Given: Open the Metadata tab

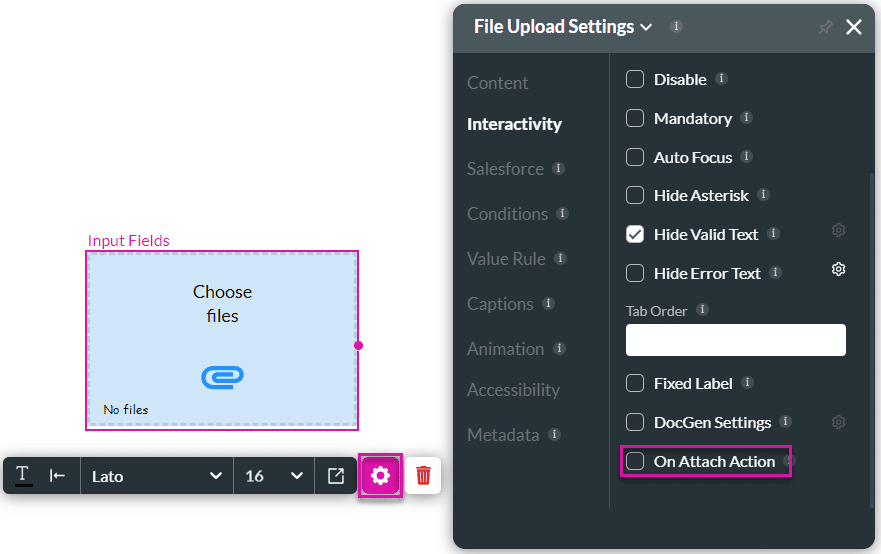Looking at the screenshot, I should (503, 434).
